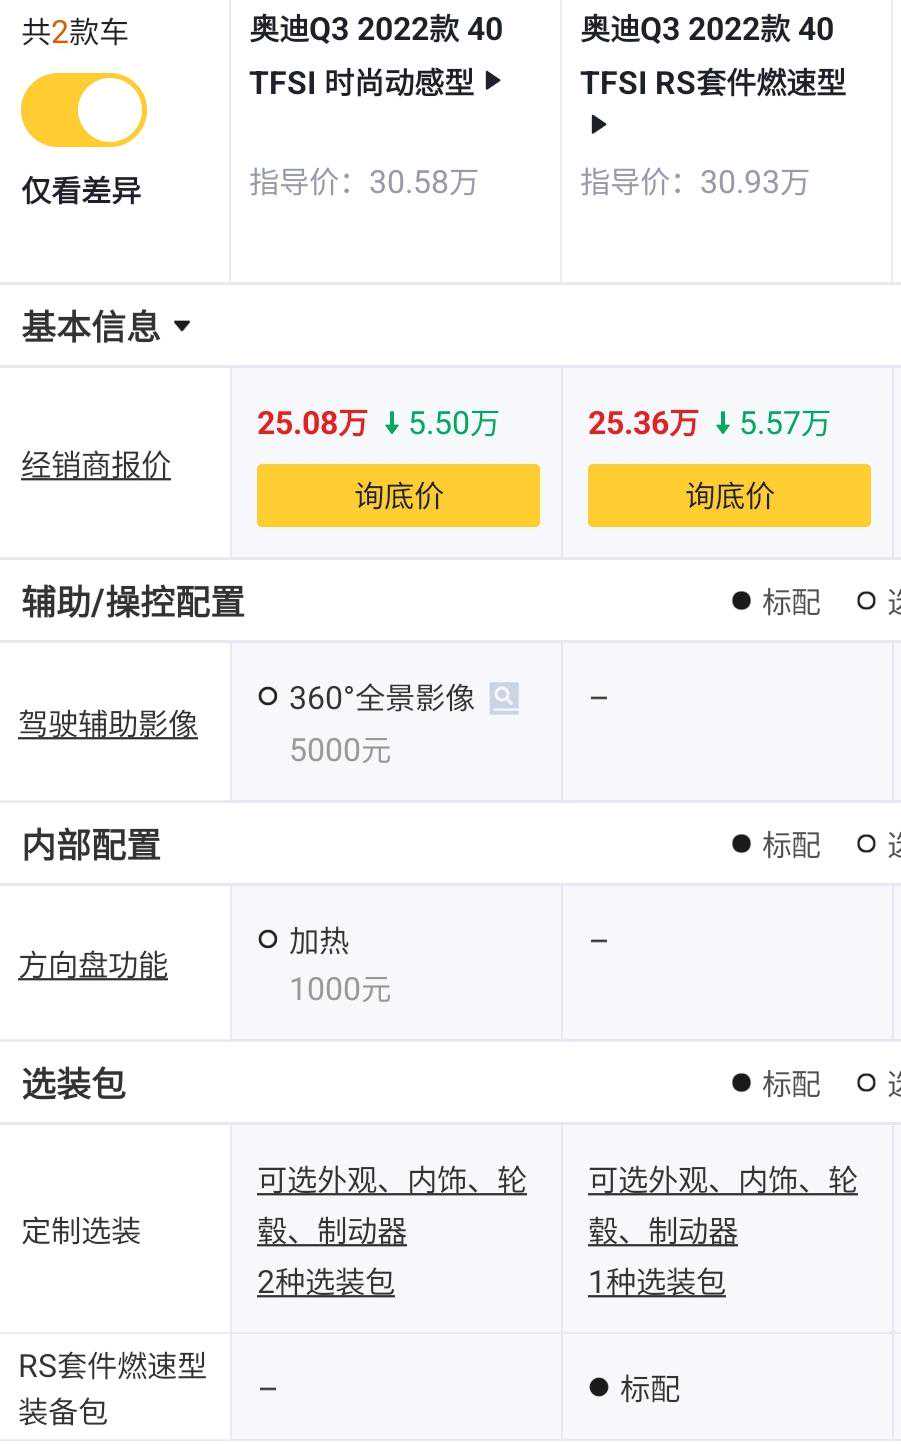Open 可选外观、内饰 customization for 时尚动感型

[x=391, y=1181]
